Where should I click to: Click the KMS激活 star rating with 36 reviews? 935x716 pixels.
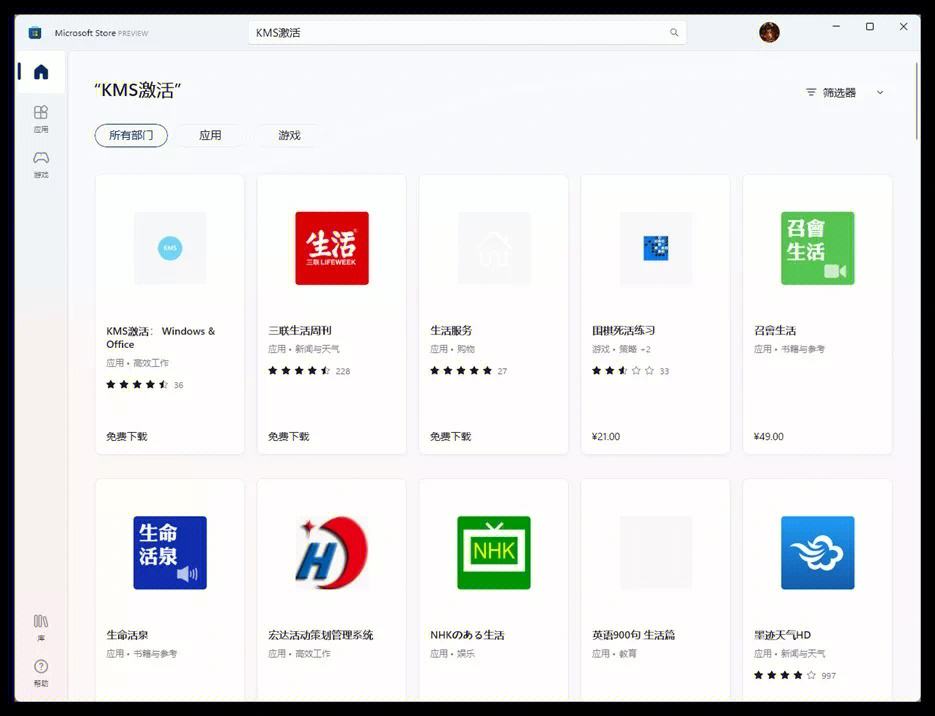pos(145,385)
